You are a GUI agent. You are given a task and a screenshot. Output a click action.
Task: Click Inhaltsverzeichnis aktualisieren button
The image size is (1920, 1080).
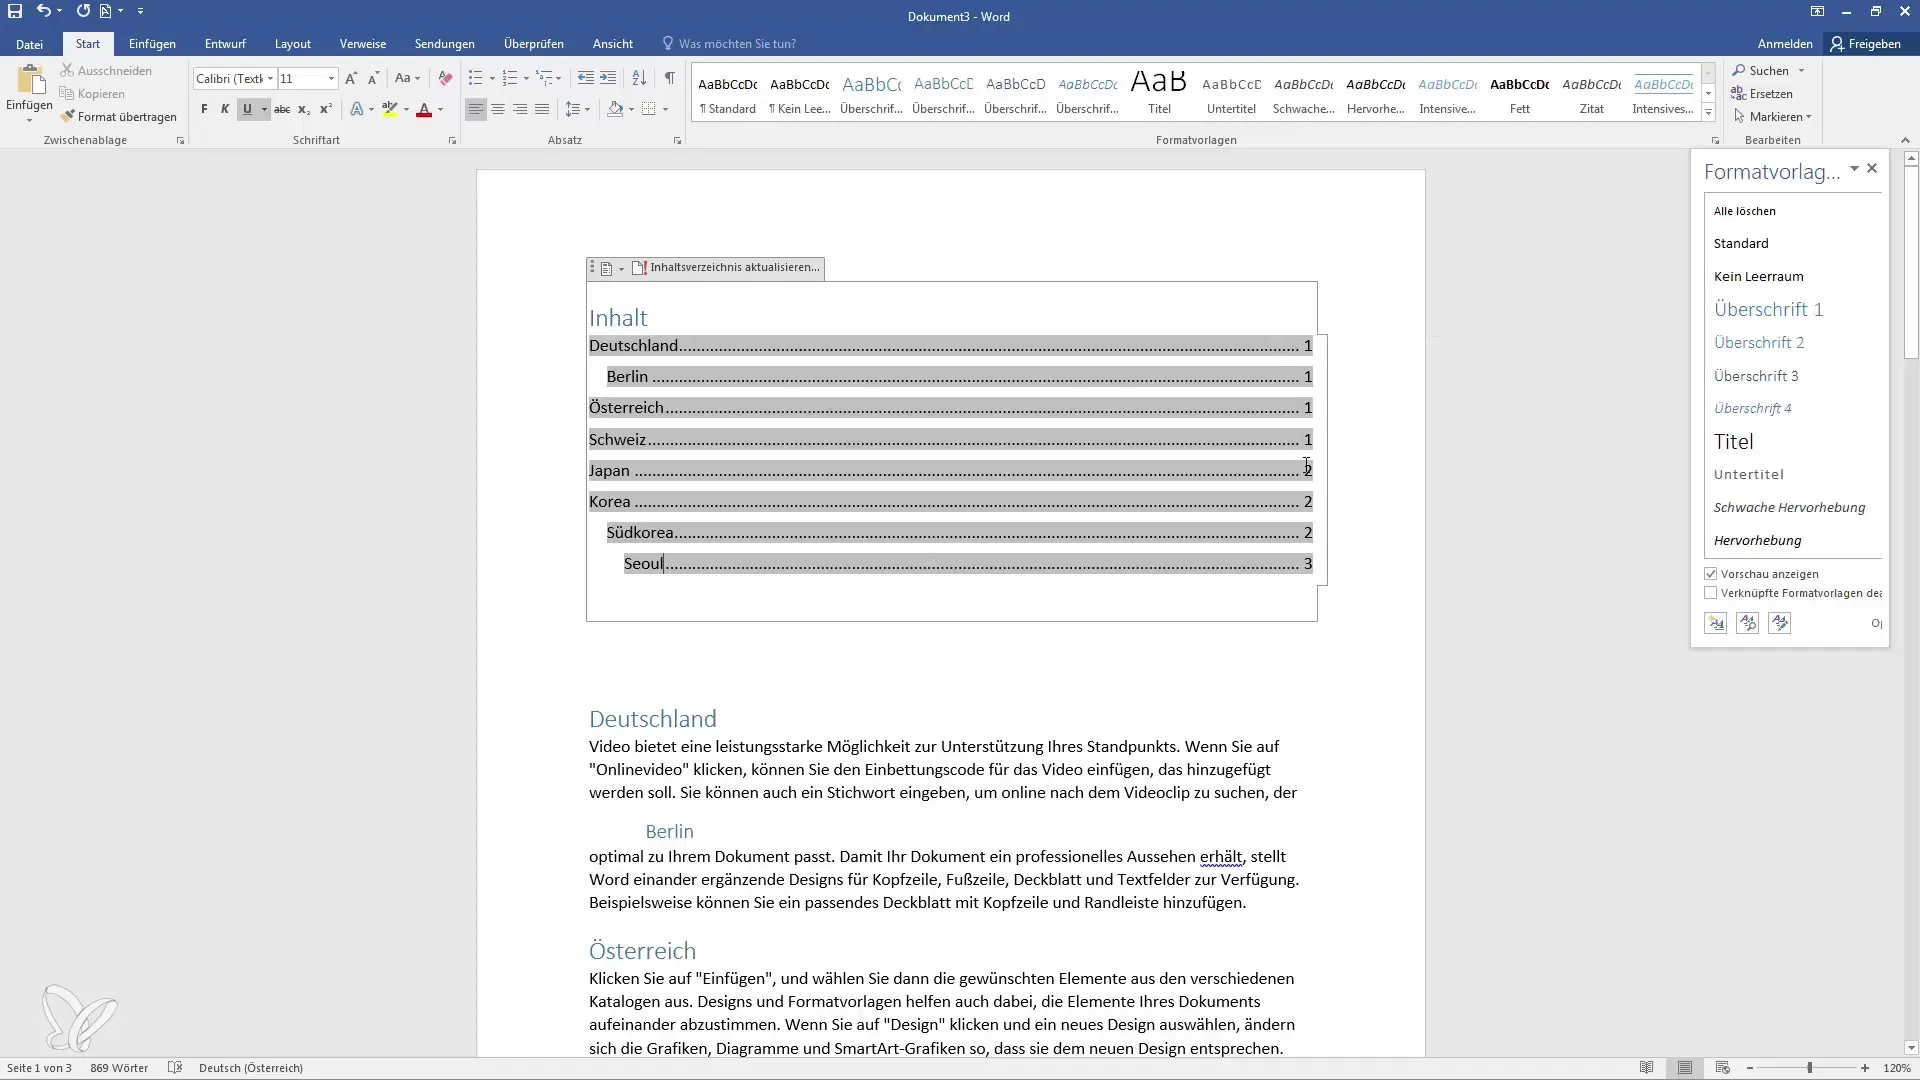726,267
